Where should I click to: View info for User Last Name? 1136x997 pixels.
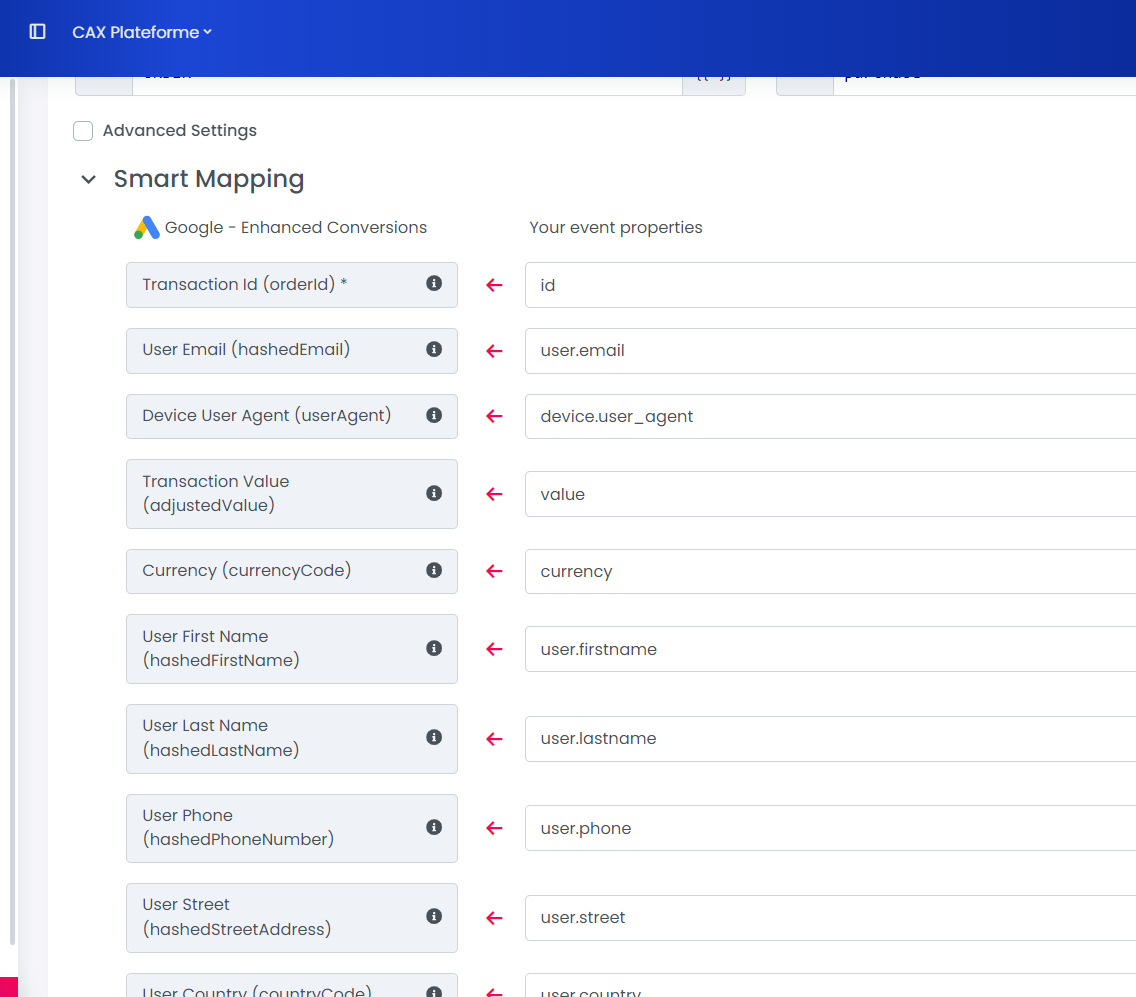[x=434, y=738]
